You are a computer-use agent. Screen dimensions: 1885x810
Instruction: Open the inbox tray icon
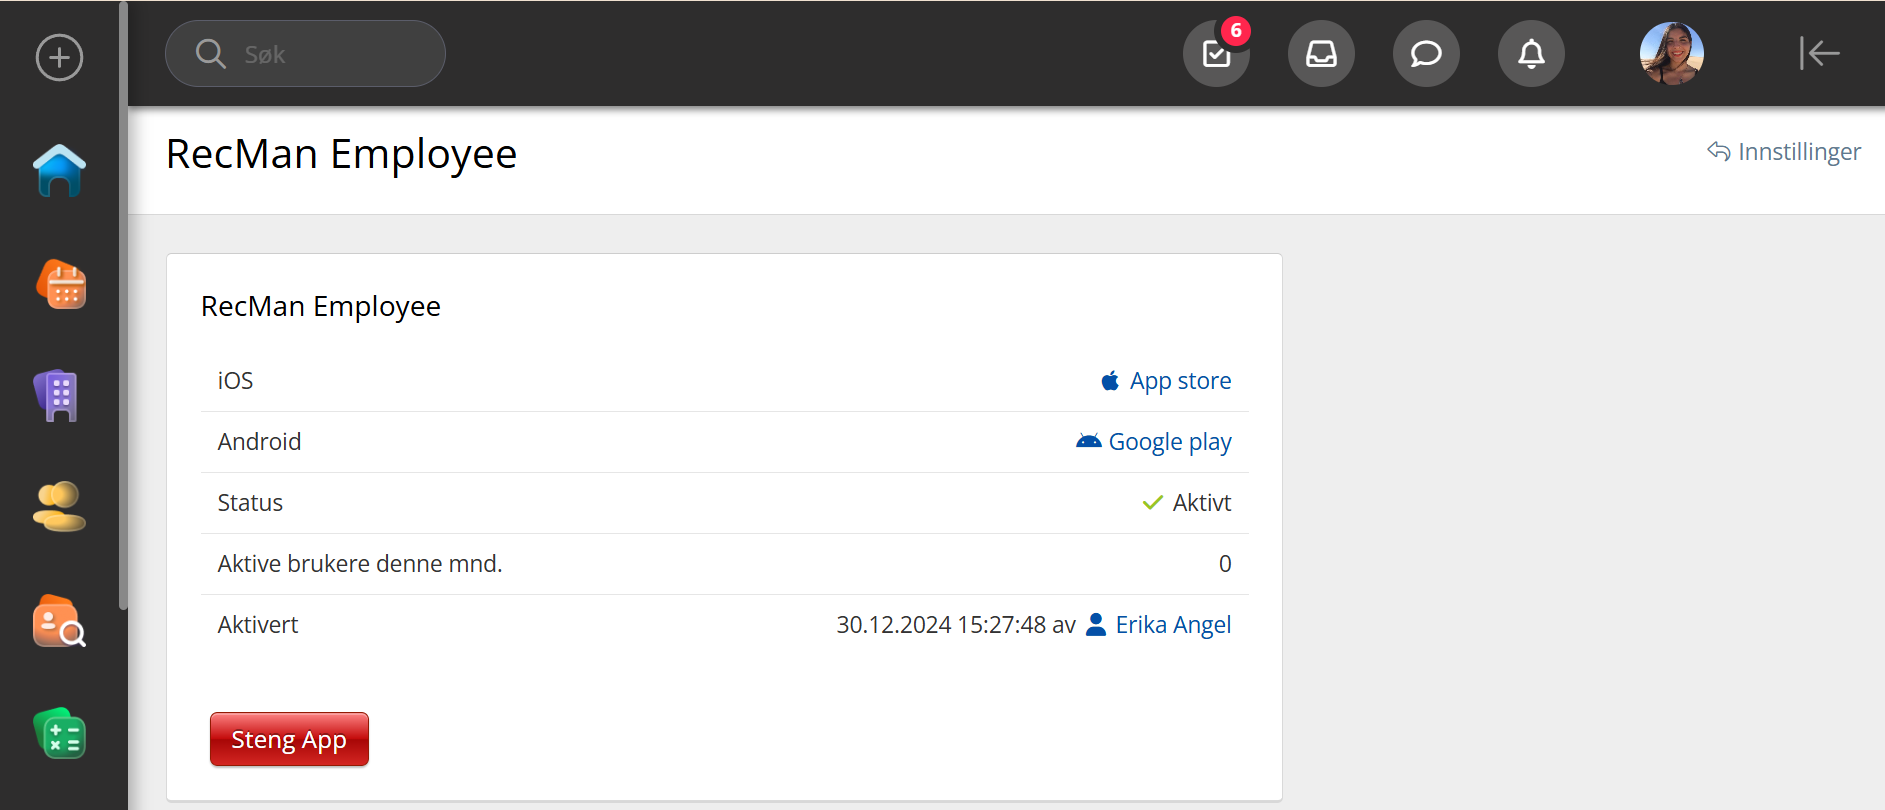[x=1321, y=54]
